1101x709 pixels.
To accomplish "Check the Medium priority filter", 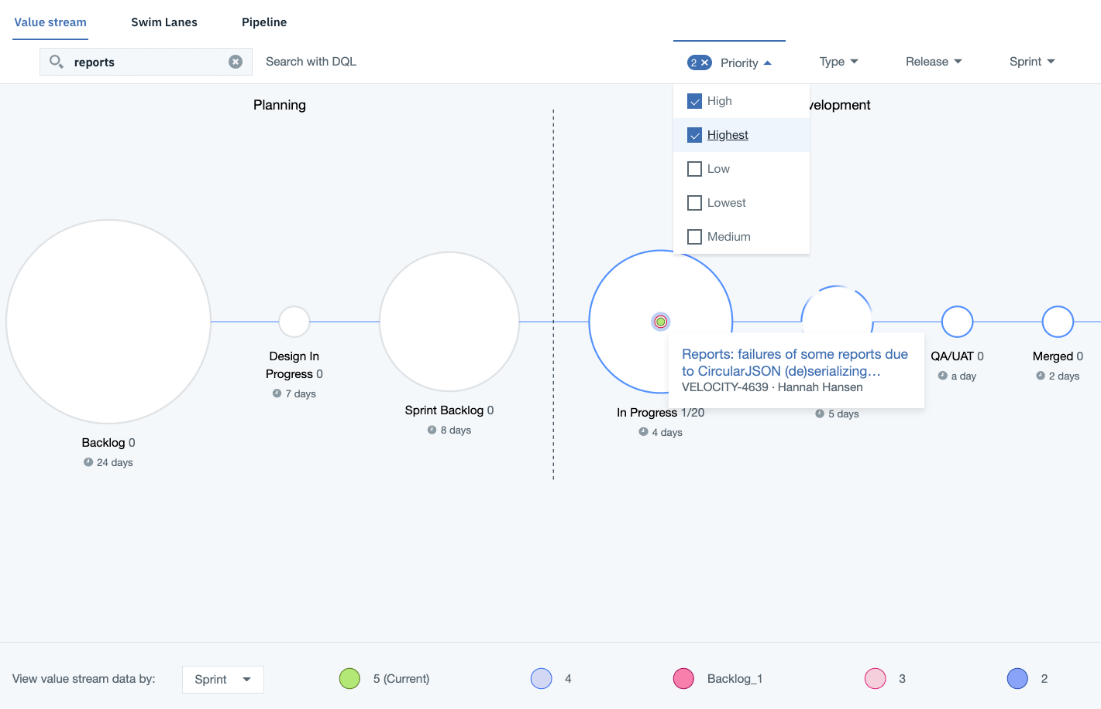I will pyautogui.click(x=694, y=236).
